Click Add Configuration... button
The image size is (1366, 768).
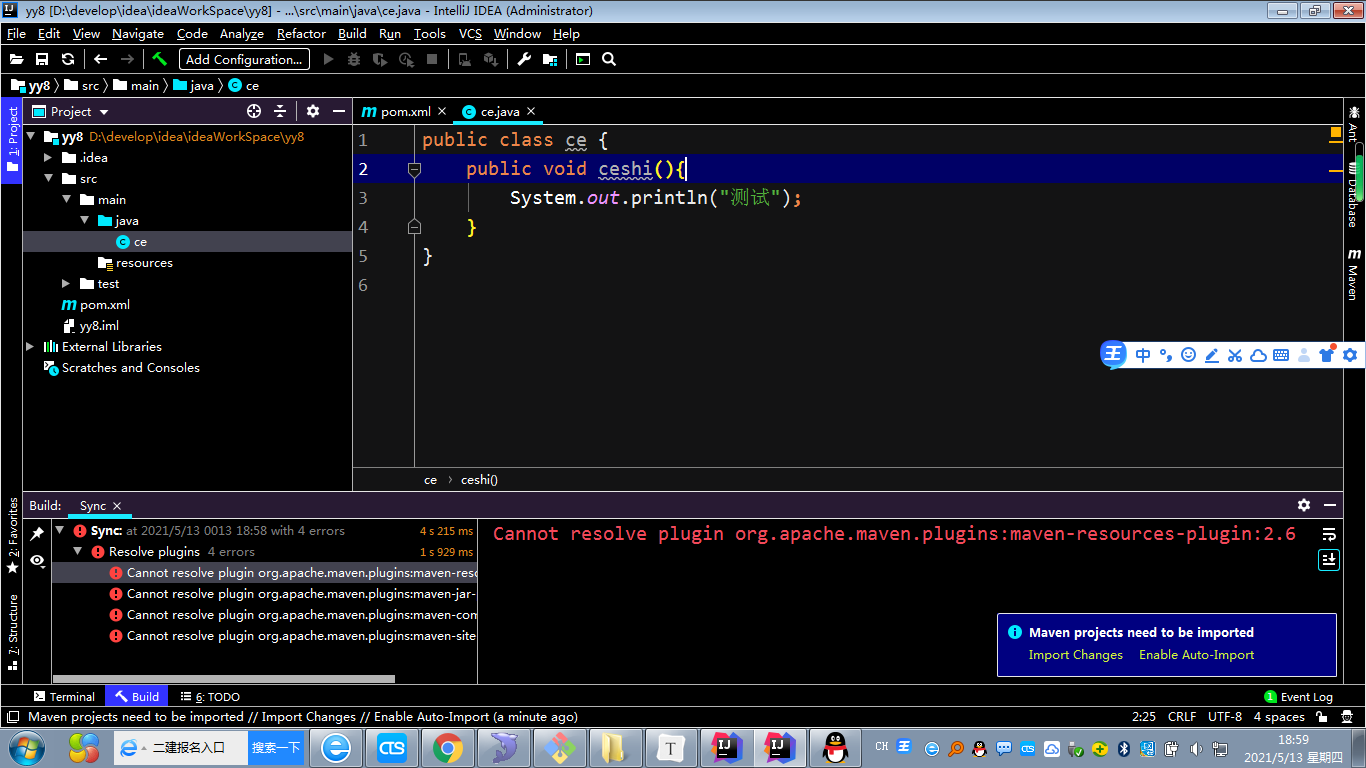click(244, 59)
